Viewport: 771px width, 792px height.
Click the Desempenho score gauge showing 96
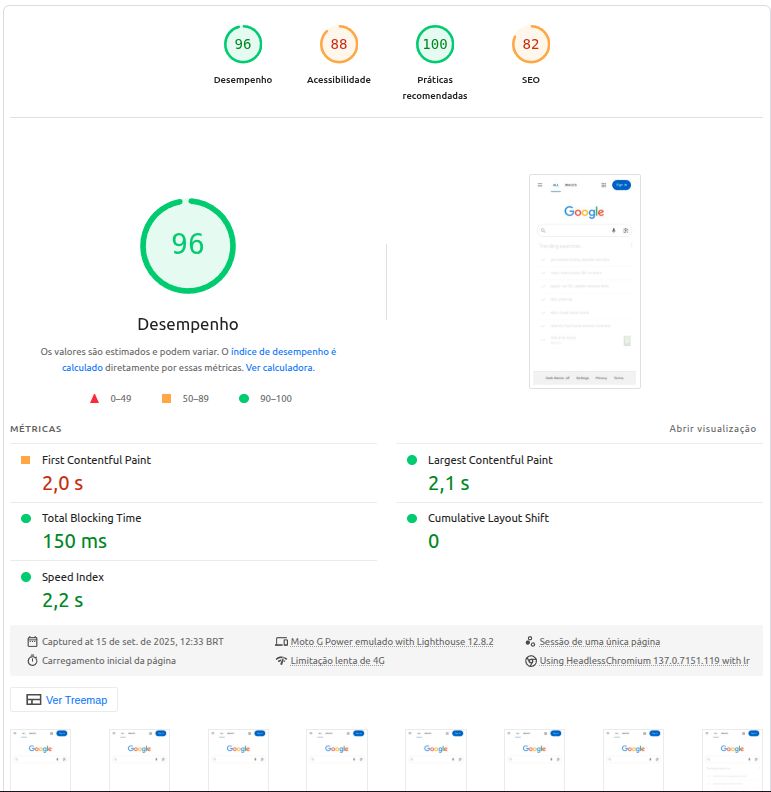tap(243, 44)
